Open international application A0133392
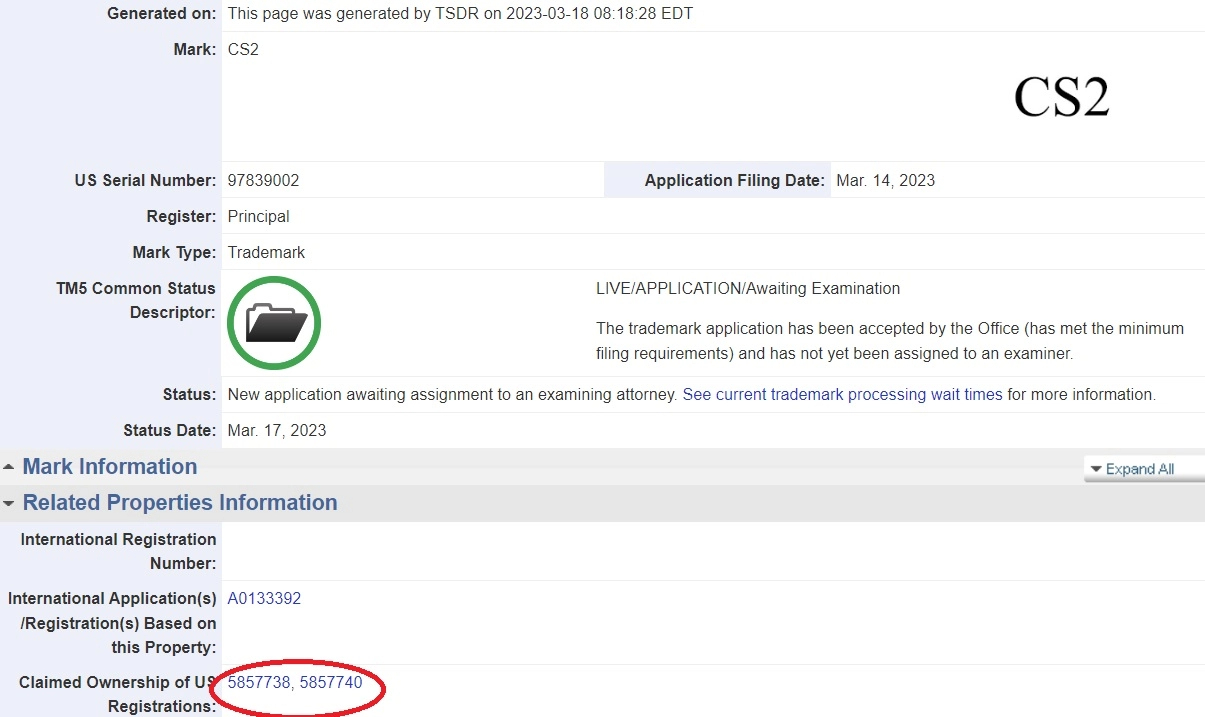 264,599
